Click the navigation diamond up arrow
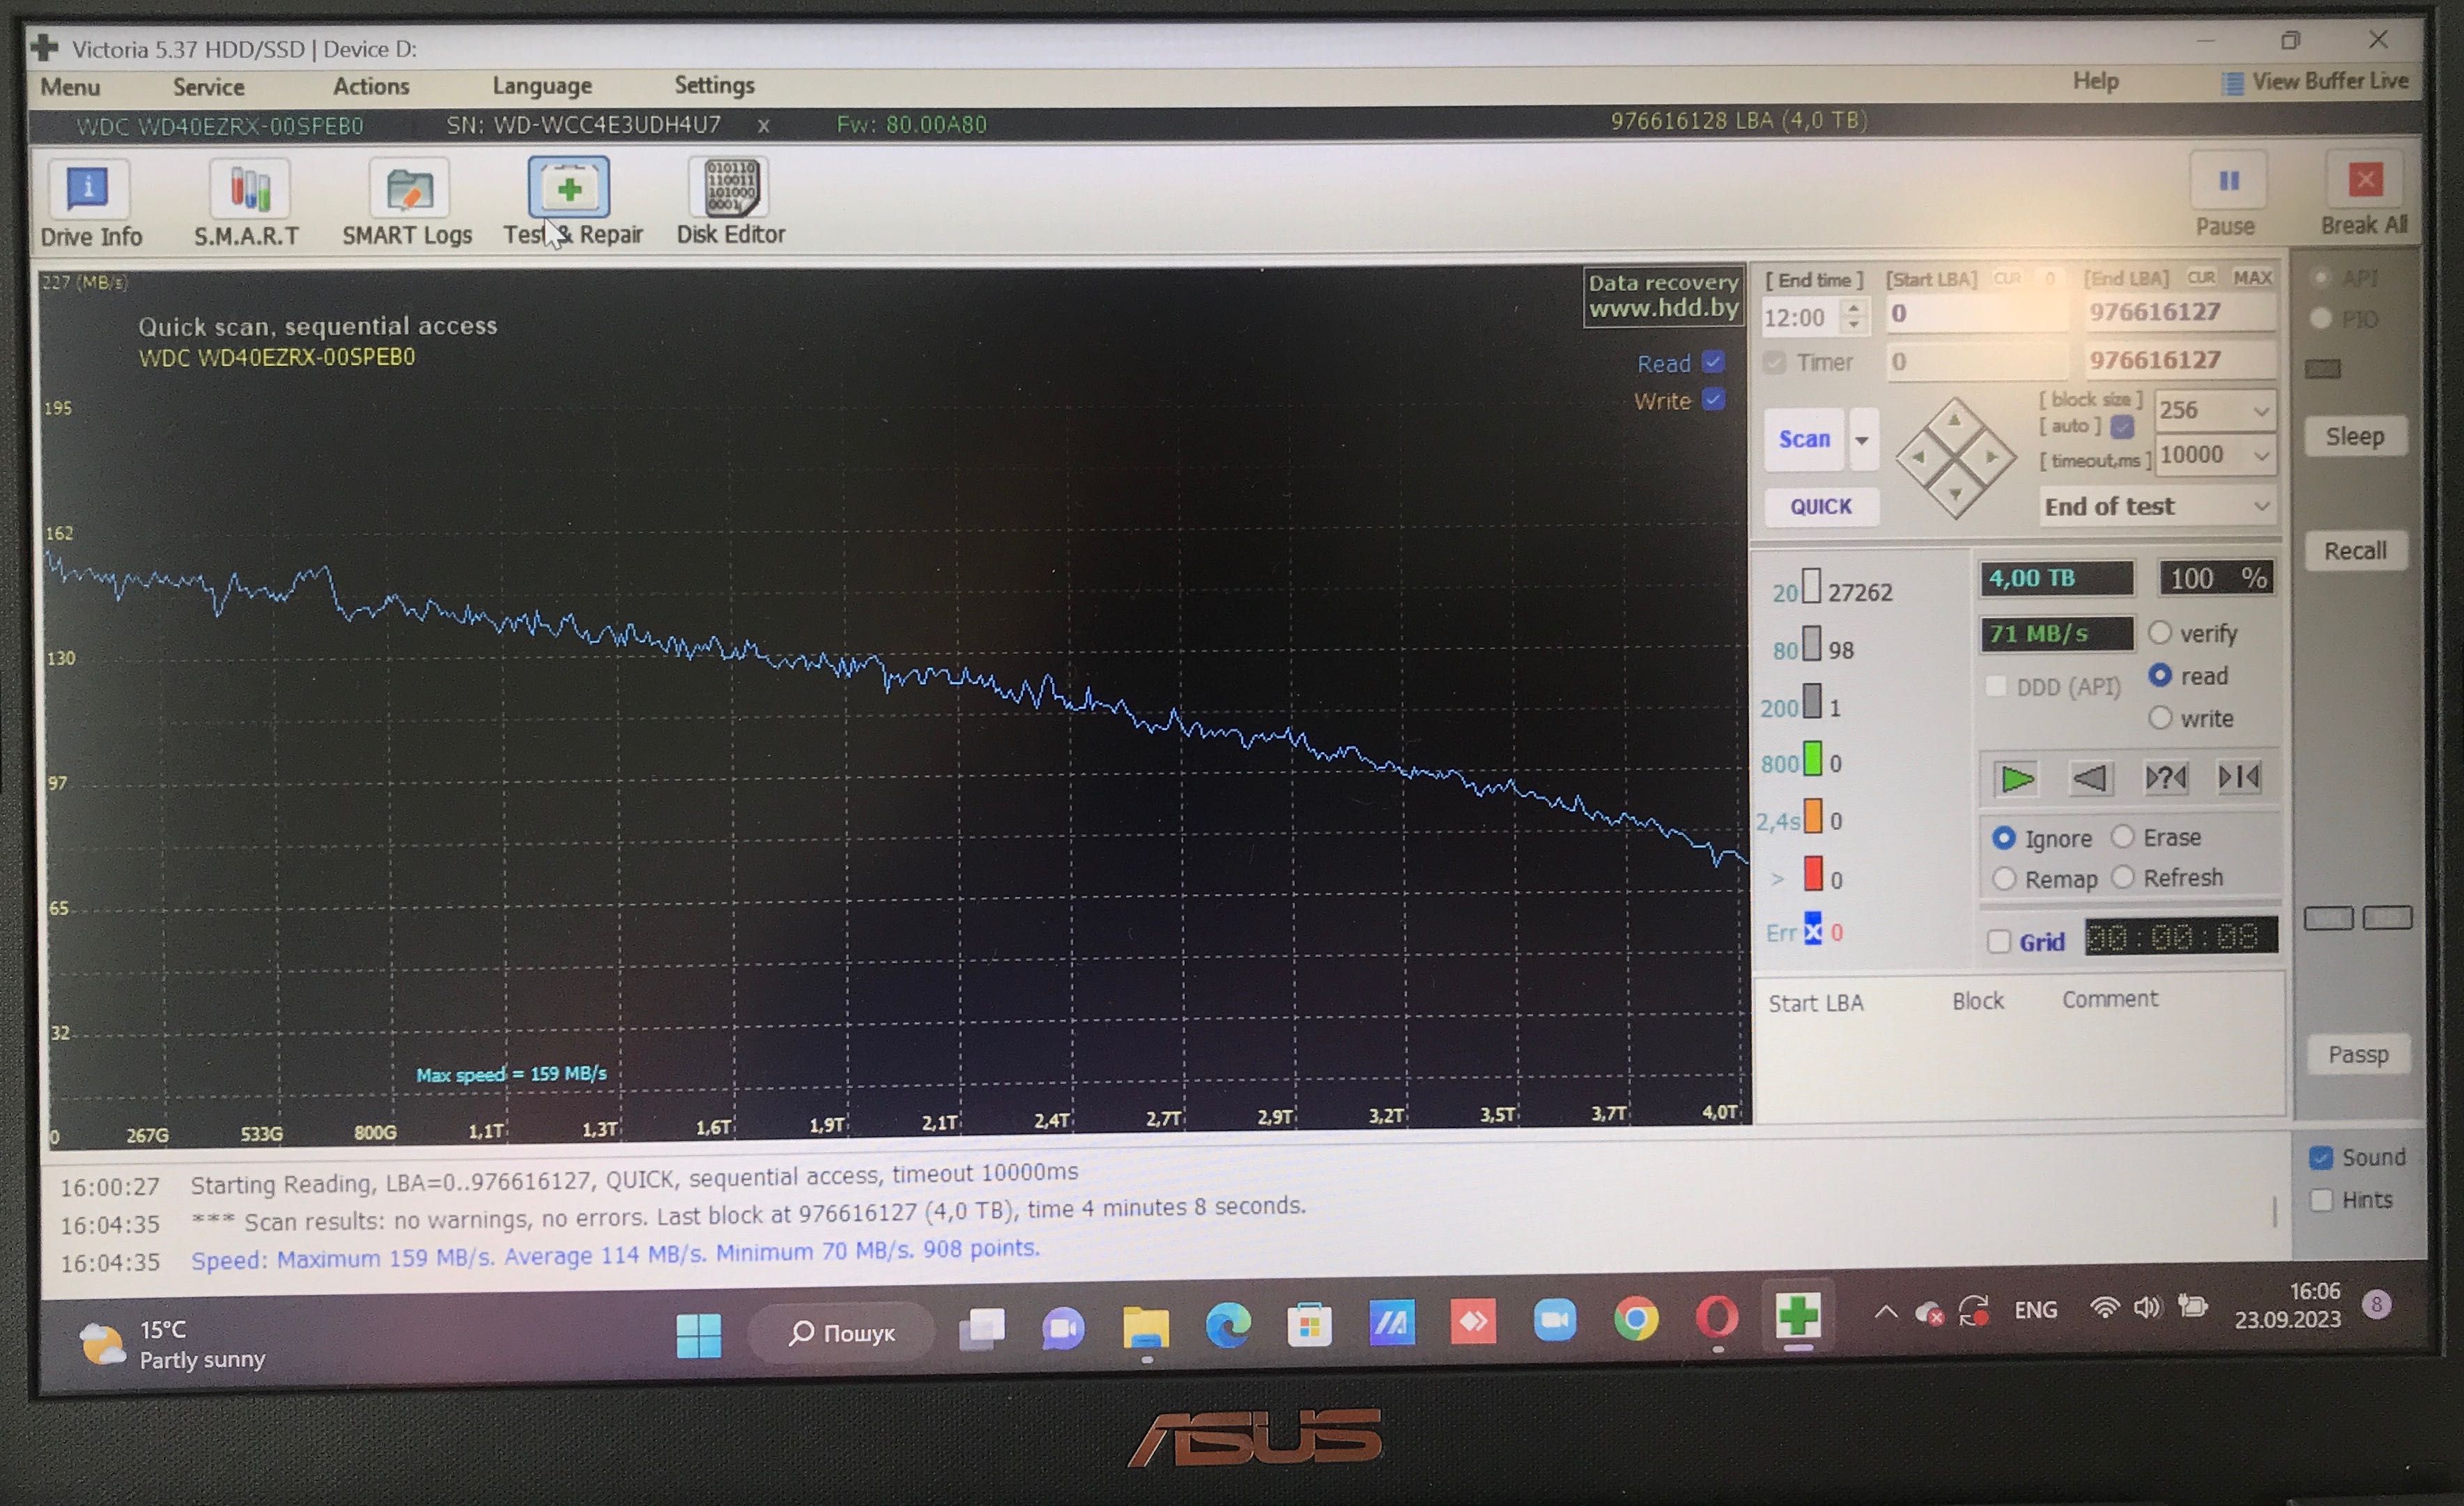 [x=1954, y=420]
